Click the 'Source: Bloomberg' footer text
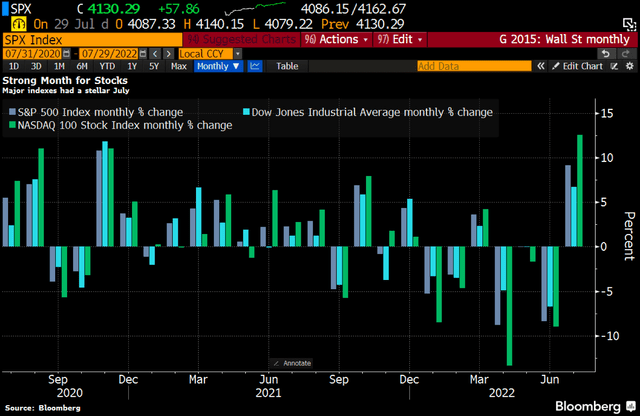 coord(42,408)
